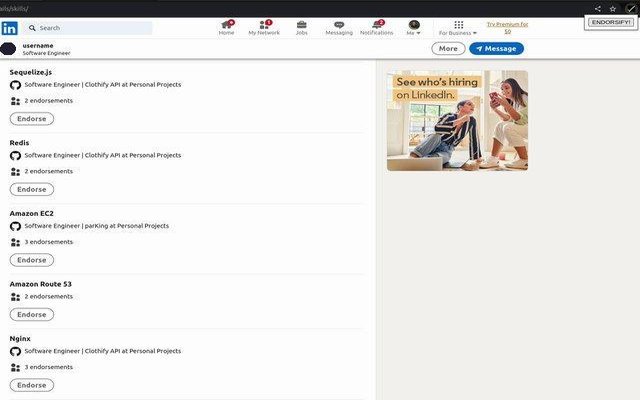Open My Network page
Viewport: 640px width, 400px height.
(x=264, y=28)
